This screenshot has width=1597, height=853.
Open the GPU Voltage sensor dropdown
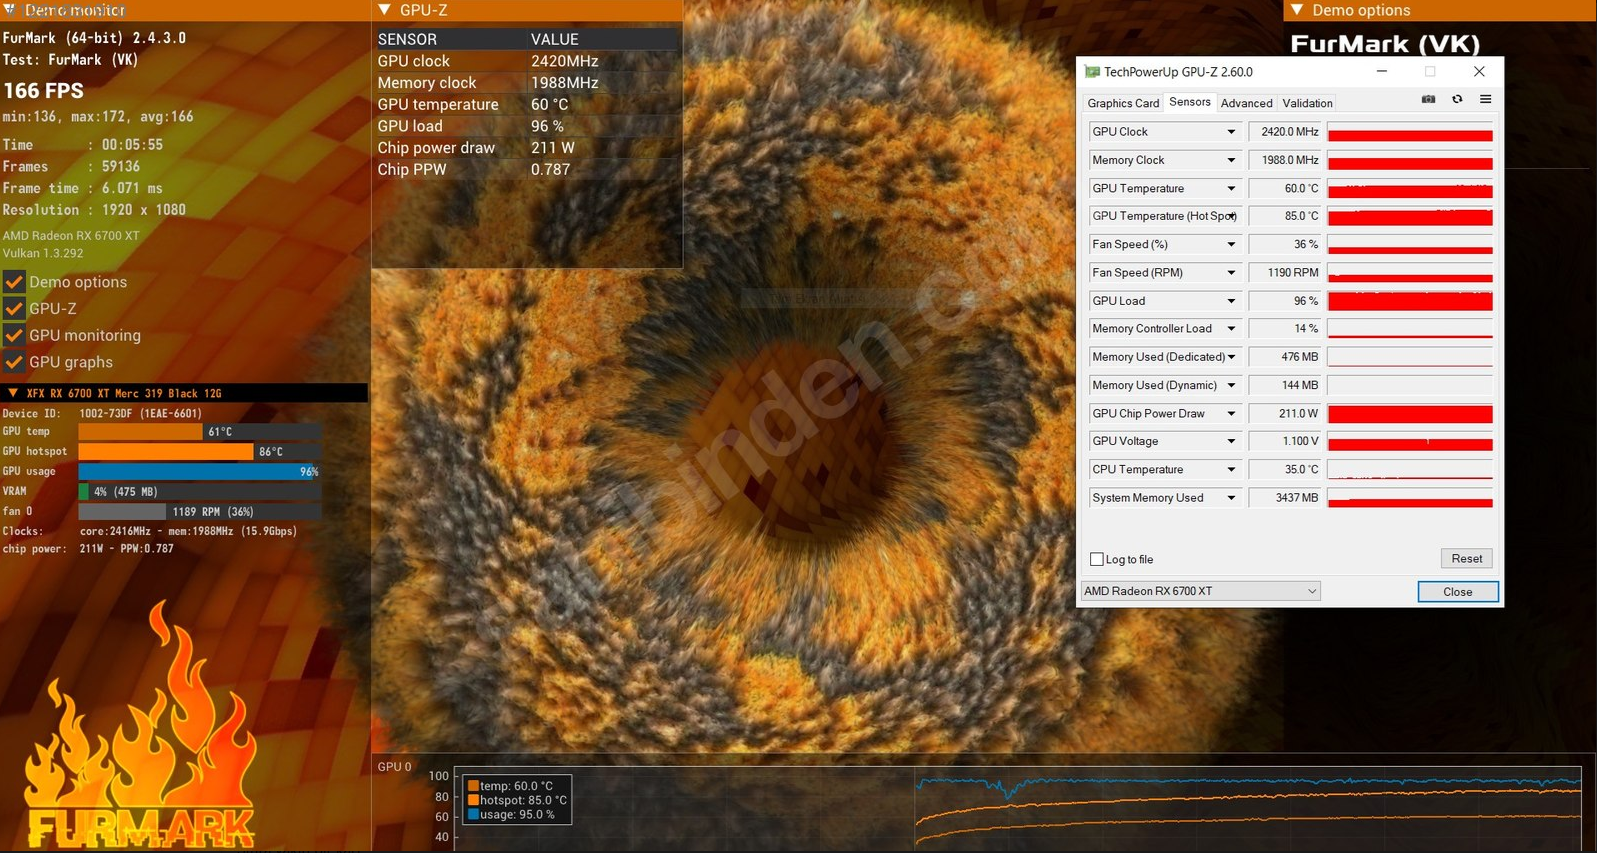1231,441
